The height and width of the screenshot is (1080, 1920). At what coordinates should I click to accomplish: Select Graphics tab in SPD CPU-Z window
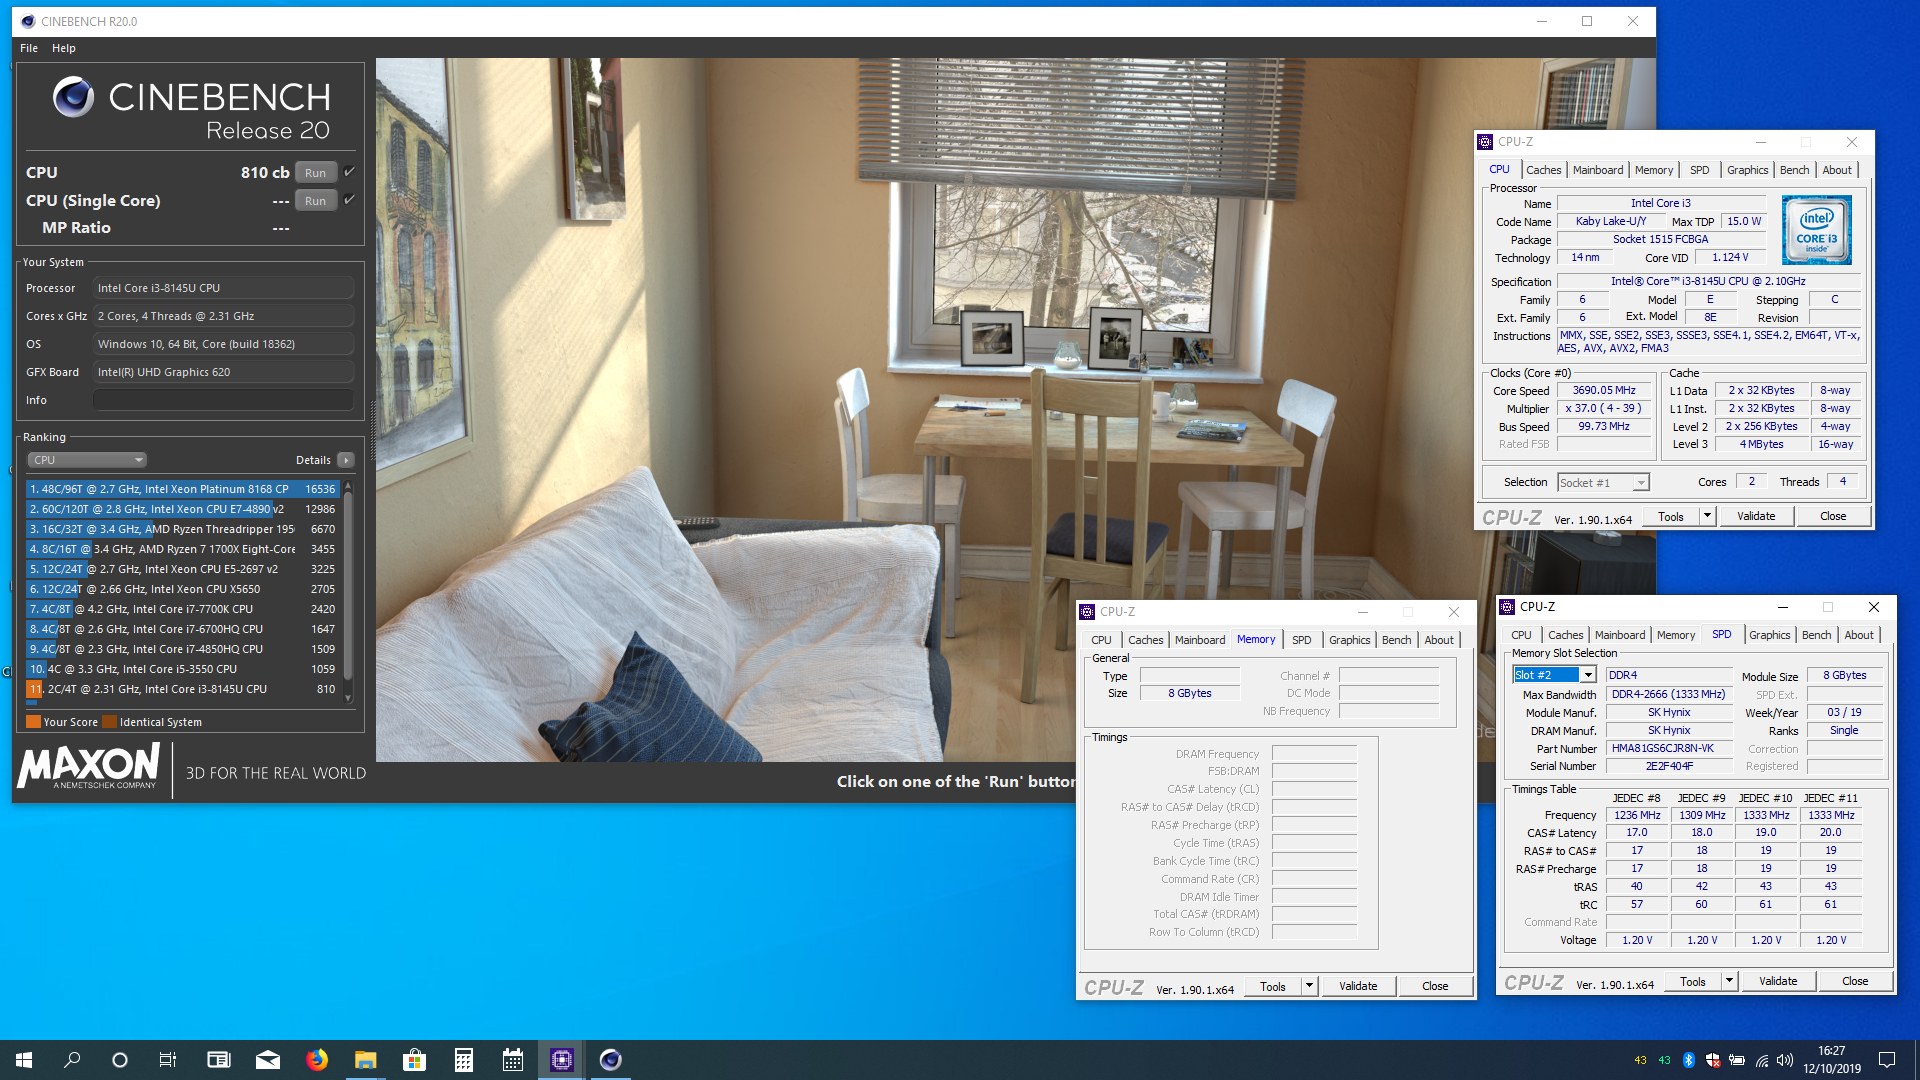pos(1769,635)
